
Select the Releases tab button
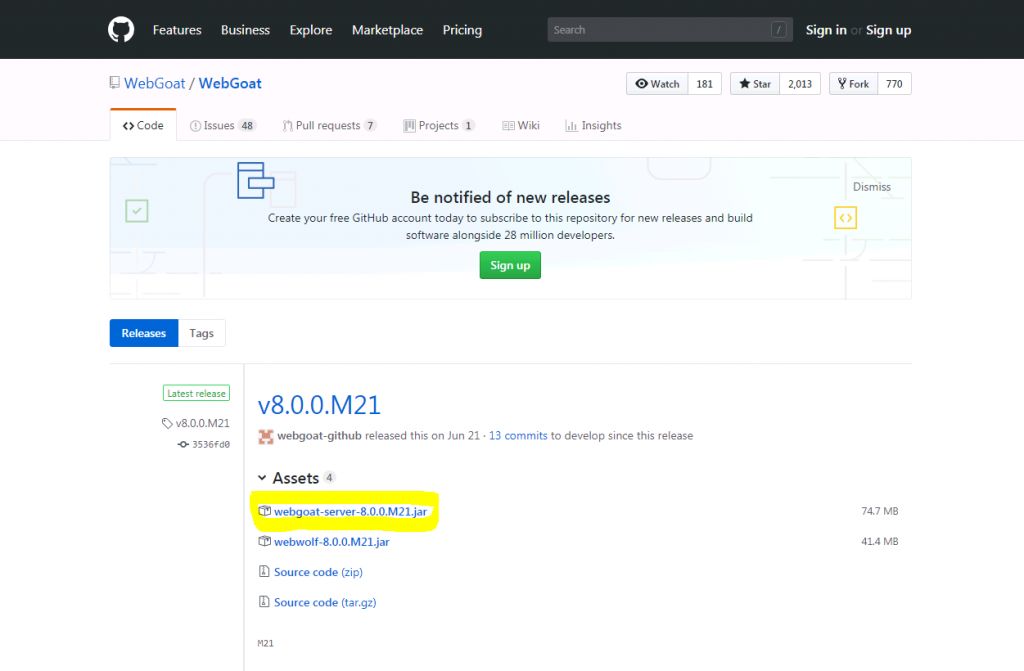click(144, 333)
